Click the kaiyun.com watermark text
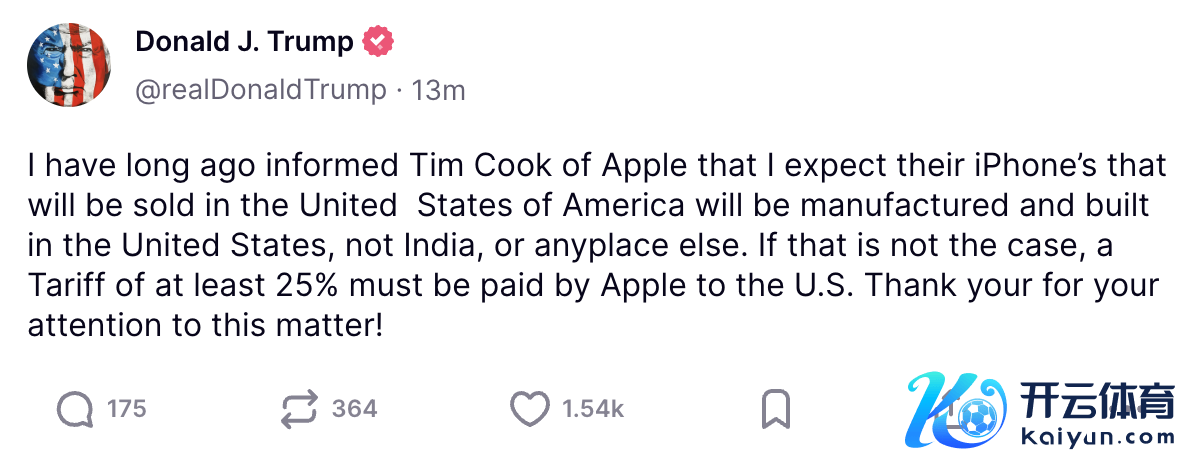Image resolution: width=1190 pixels, height=470 pixels. 1098,437
